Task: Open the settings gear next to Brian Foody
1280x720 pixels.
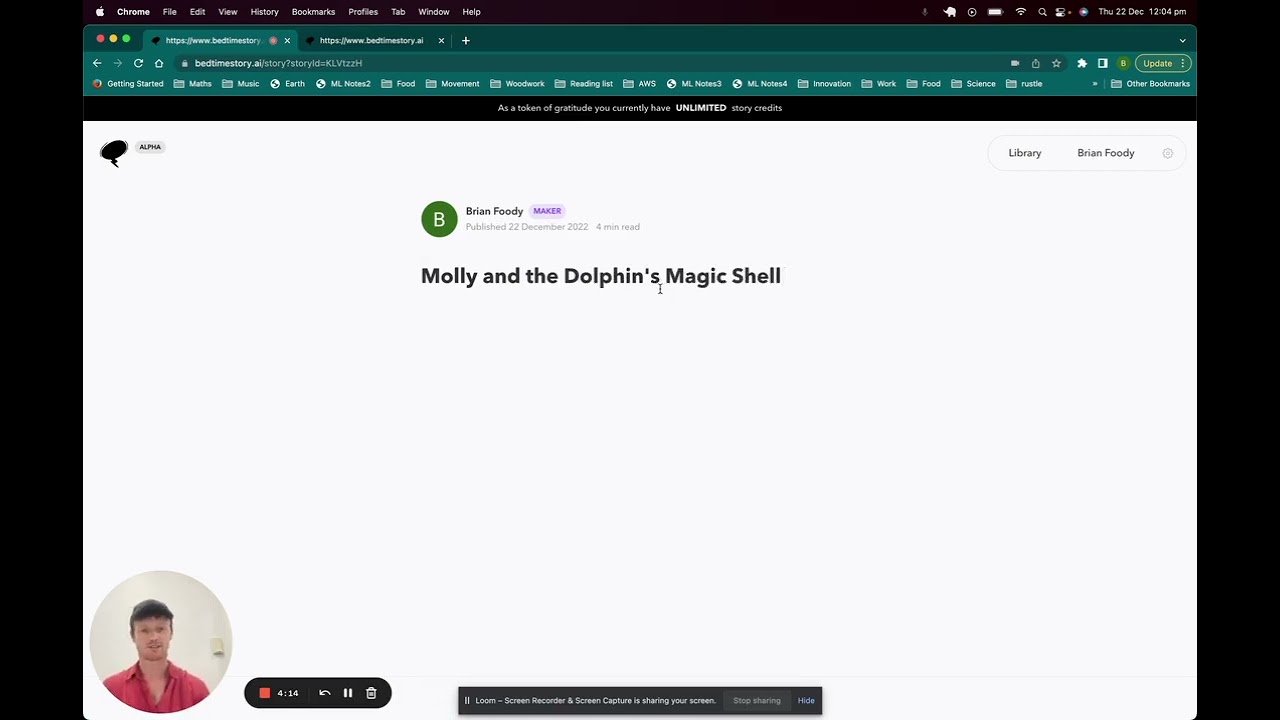Action: [x=1167, y=152]
